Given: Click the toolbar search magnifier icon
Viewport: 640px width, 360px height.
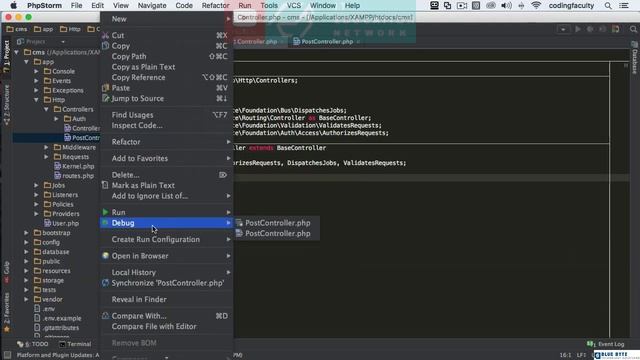Looking at the screenshot, I should (x=633, y=29).
